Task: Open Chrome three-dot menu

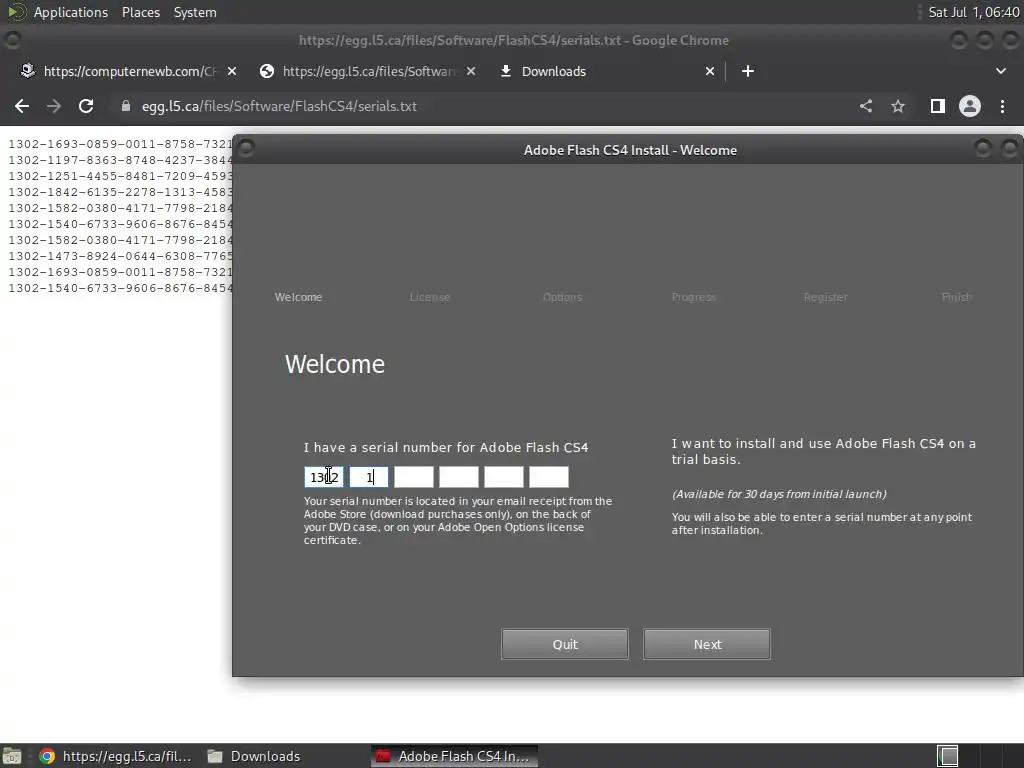Action: [1002, 106]
